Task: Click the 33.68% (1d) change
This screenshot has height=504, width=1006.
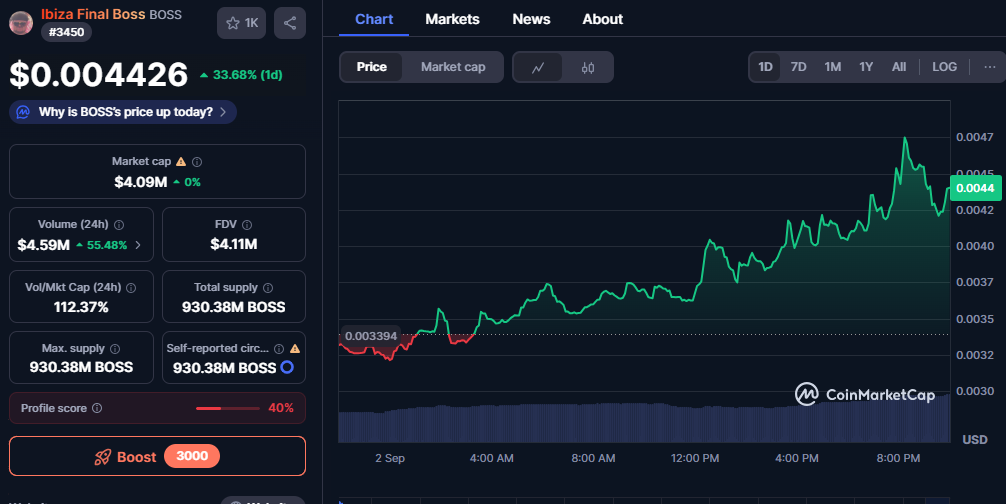Action: tap(241, 75)
